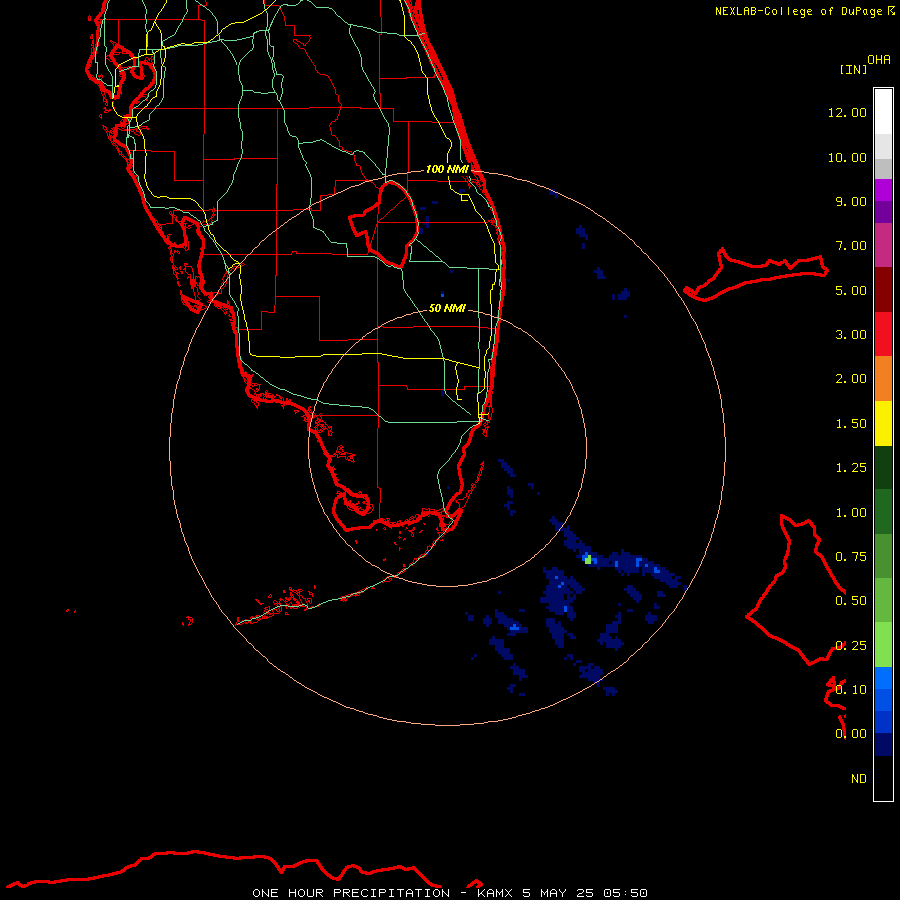Screen dimensions: 900x900
Task: Click the orange swatch in color scale
Action: click(883, 379)
